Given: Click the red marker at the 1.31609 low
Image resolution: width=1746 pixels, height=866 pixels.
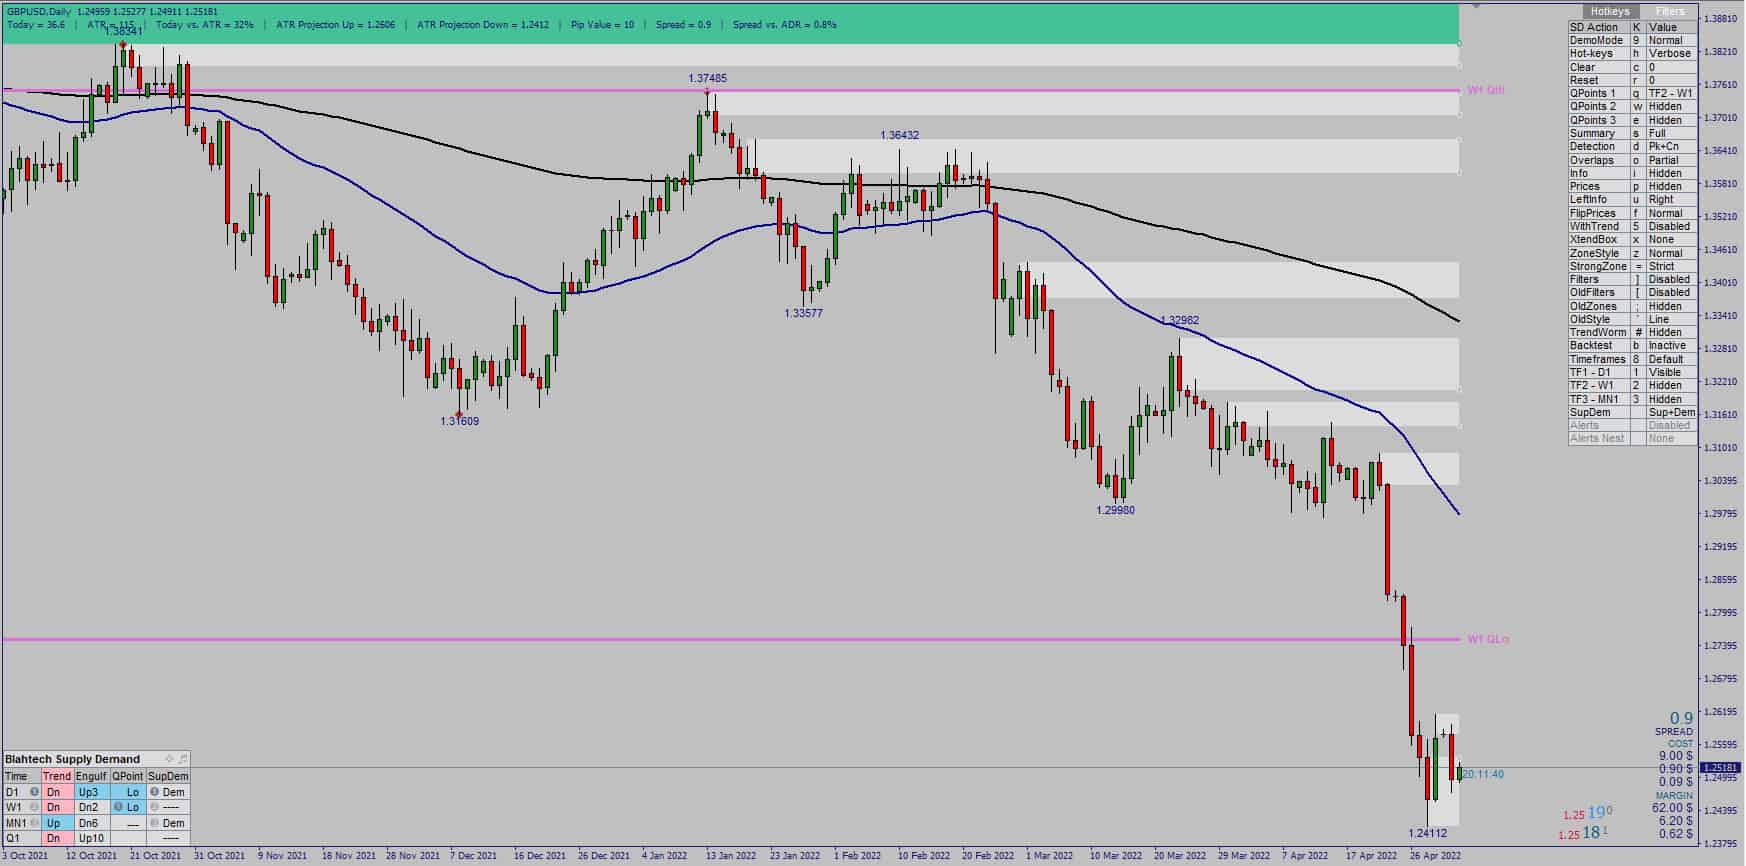Looking at the screenshot, I should pyautogui.click(x=459, y=413).
